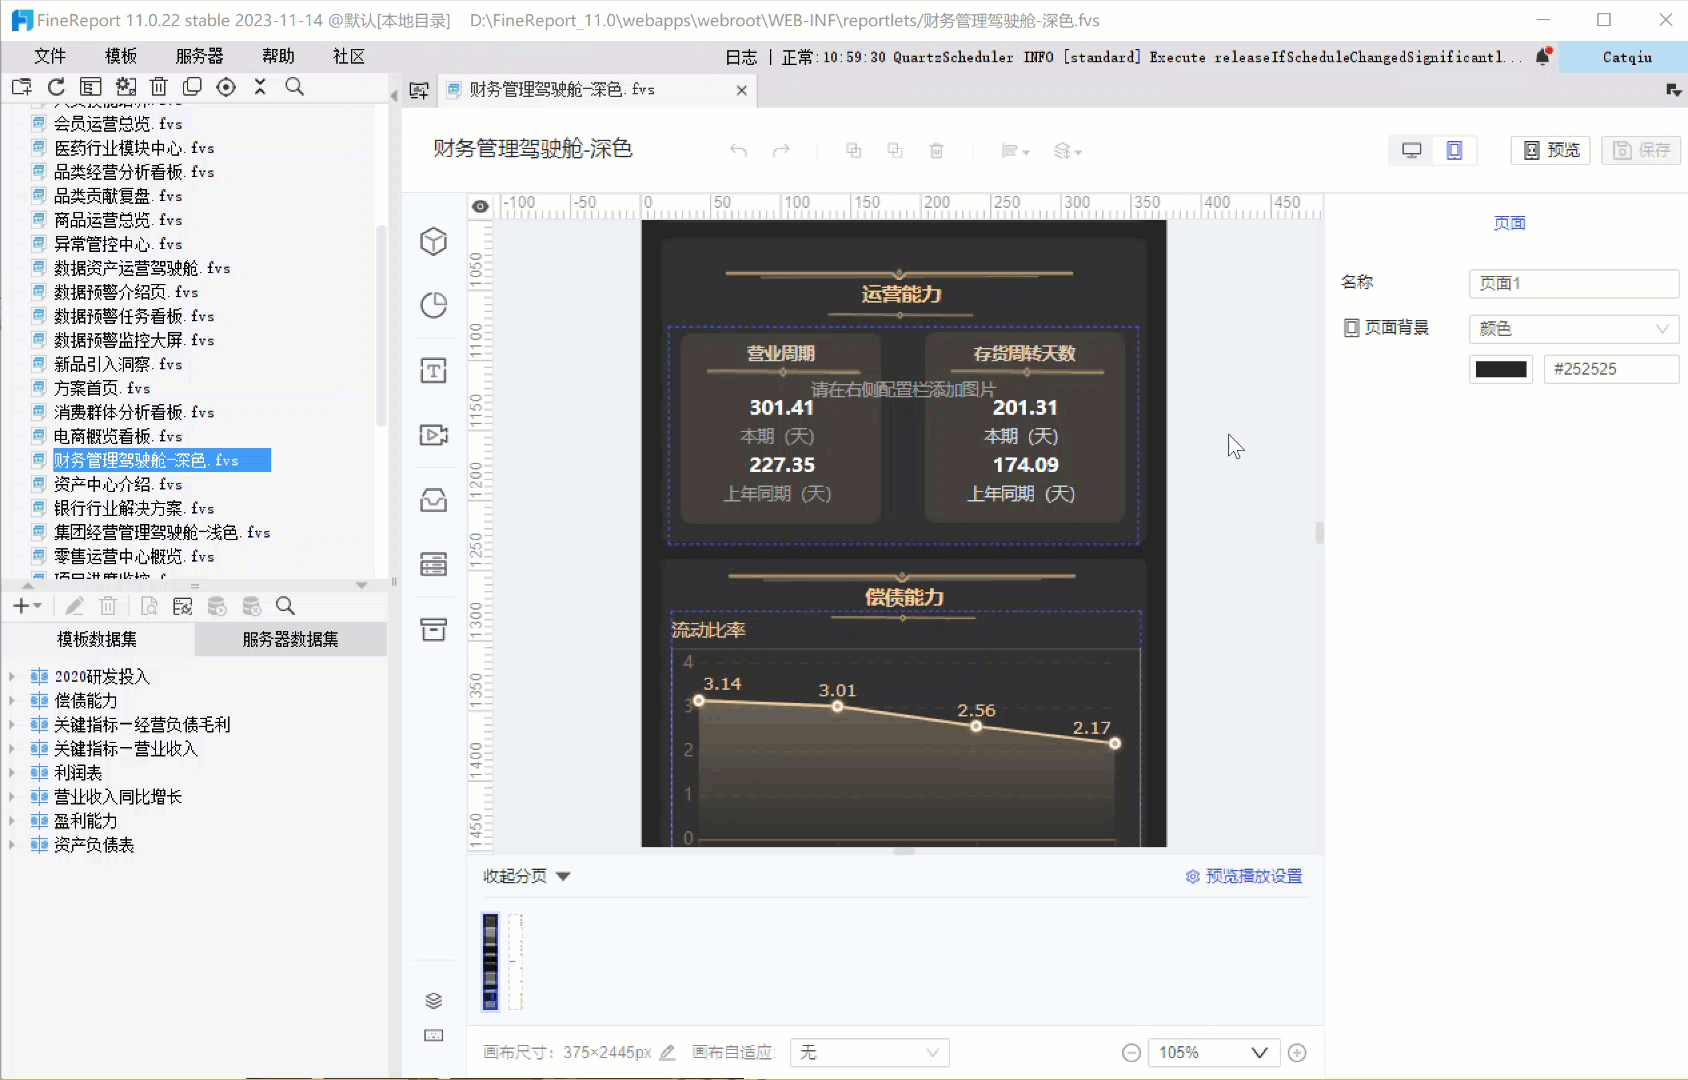Click the 预览 preview button
1688x1080 pixels.
[1550, 150]
